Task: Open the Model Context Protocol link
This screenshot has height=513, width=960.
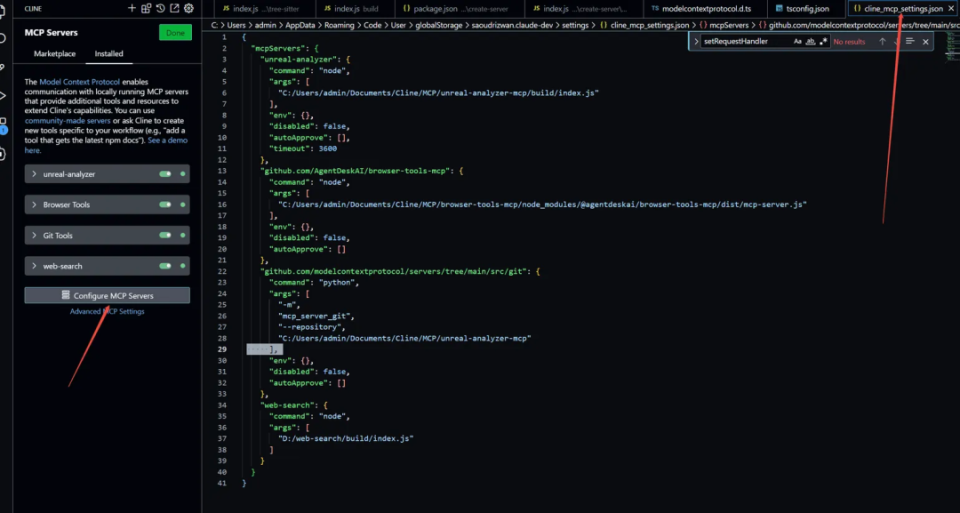Action: 80,81
